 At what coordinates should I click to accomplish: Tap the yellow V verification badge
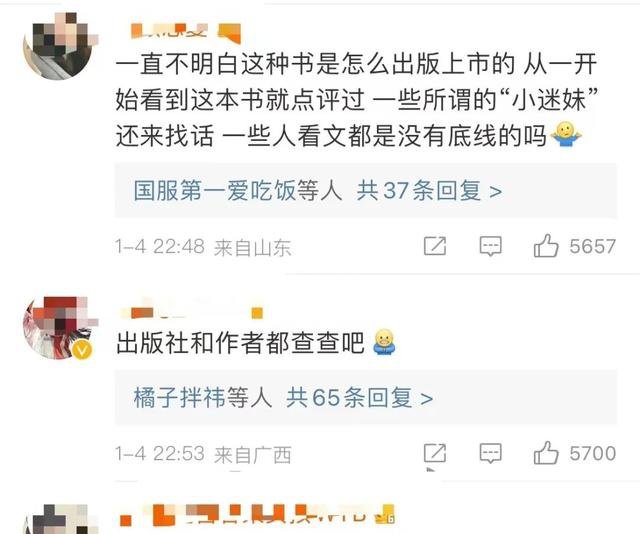pyautogui.click(x=82, y=350)
